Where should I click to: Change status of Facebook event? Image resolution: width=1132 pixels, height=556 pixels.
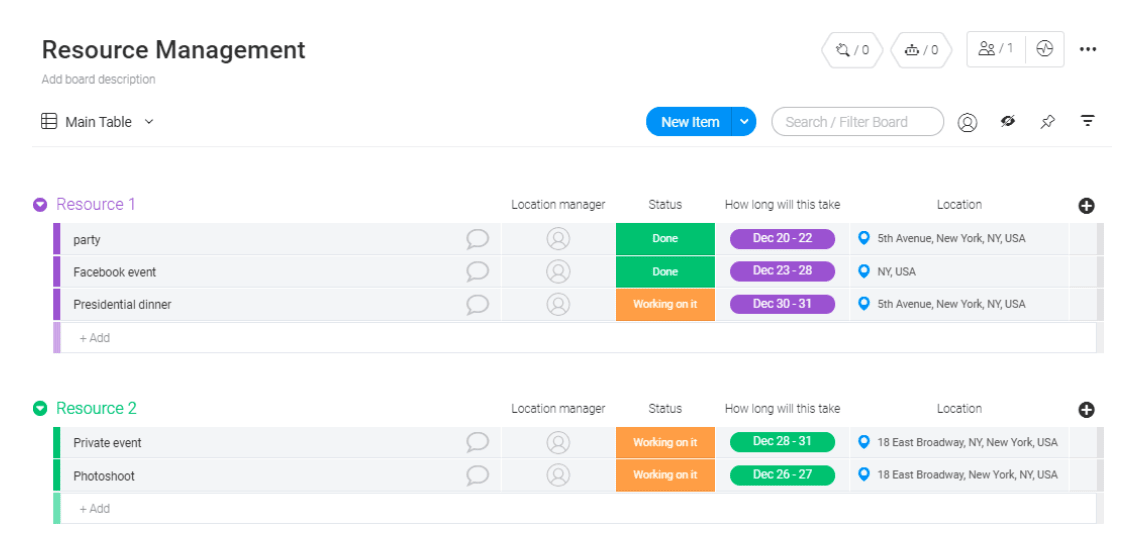click(x=665, y=272)
